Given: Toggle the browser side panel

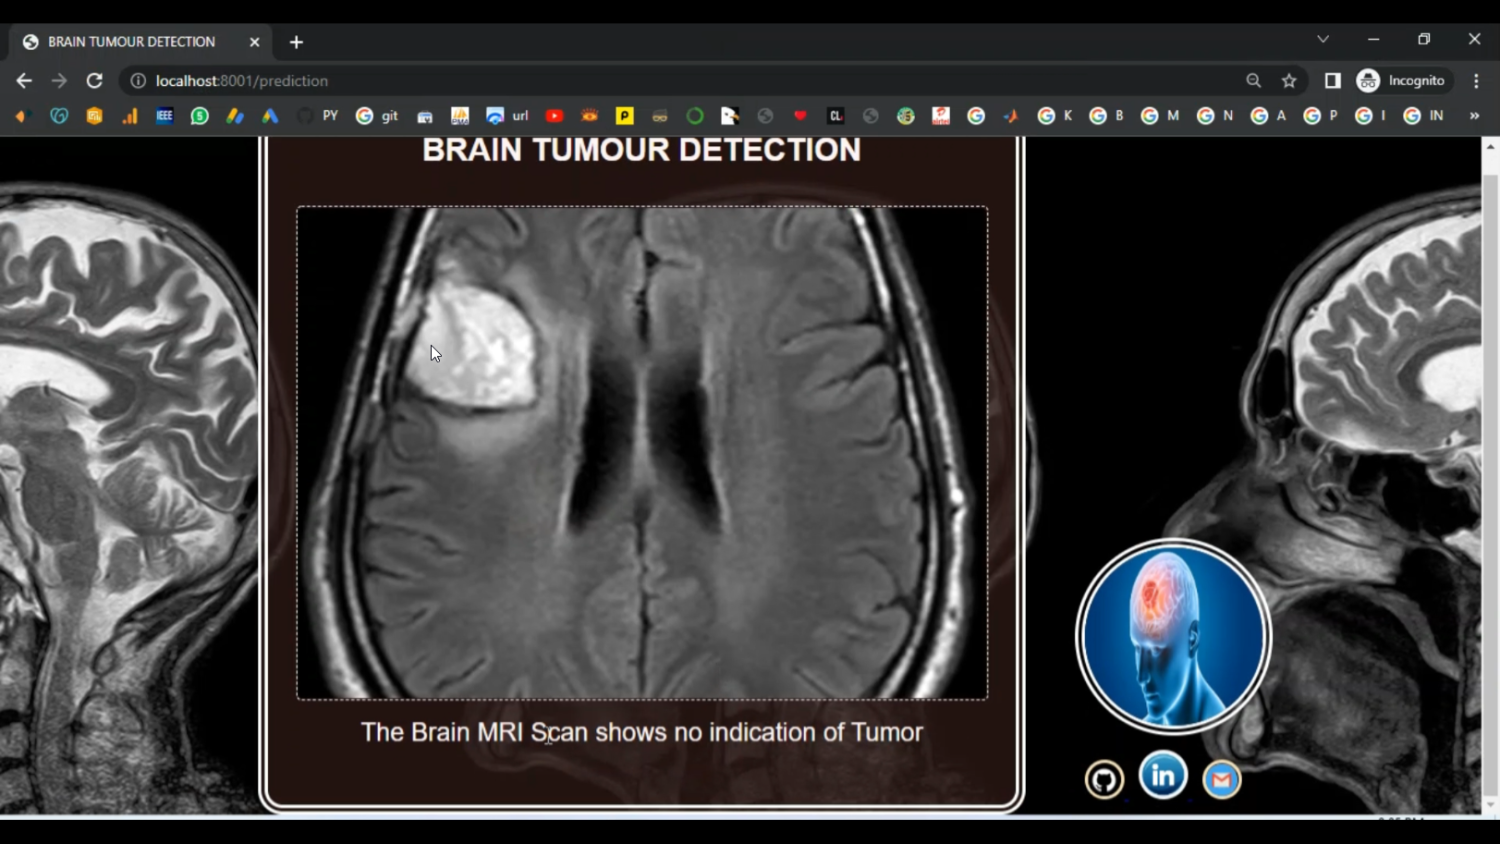Looking at the screenshot, I should [x=1332, y=81].
